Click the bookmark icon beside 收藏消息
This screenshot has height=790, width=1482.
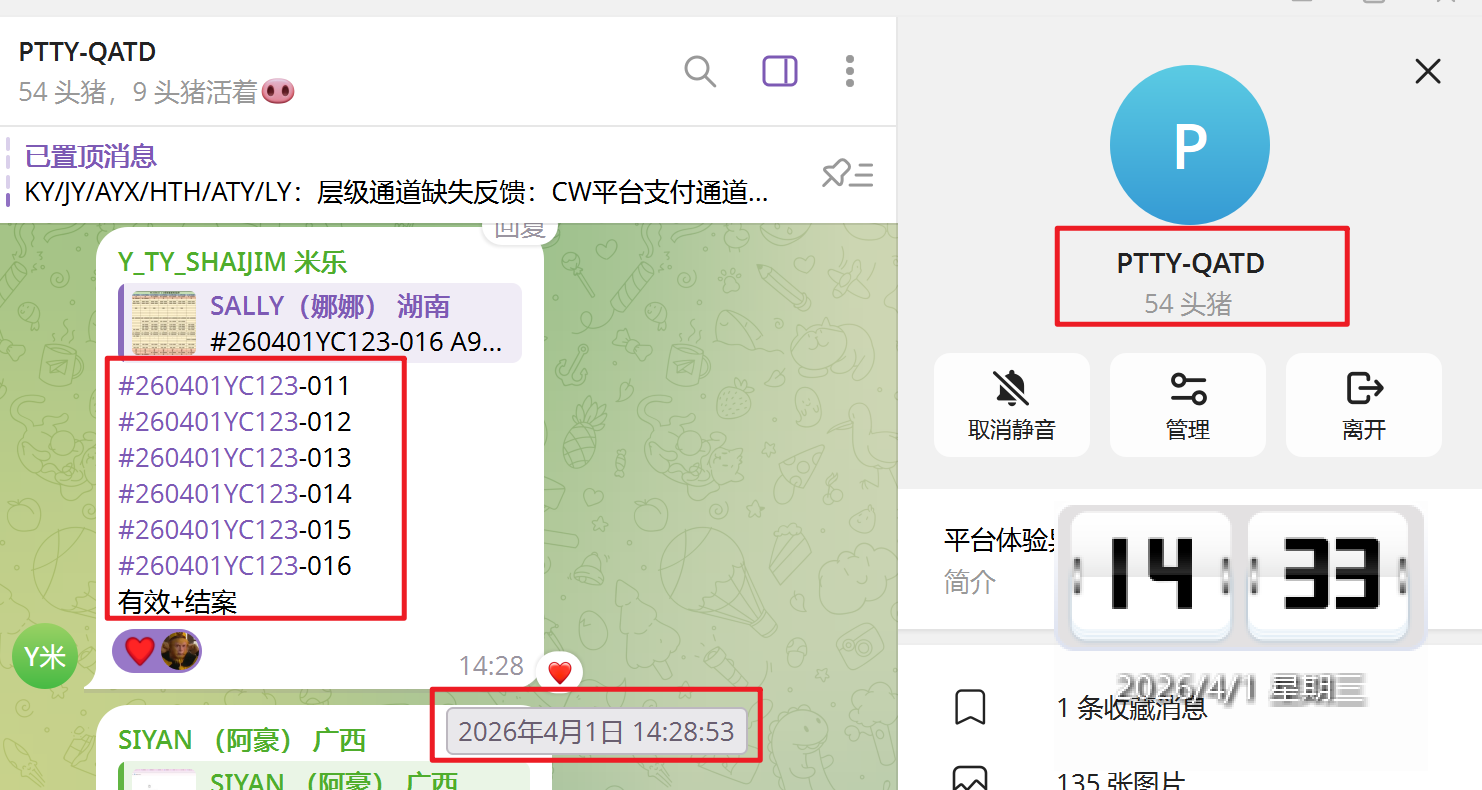(x=971, y=707)
